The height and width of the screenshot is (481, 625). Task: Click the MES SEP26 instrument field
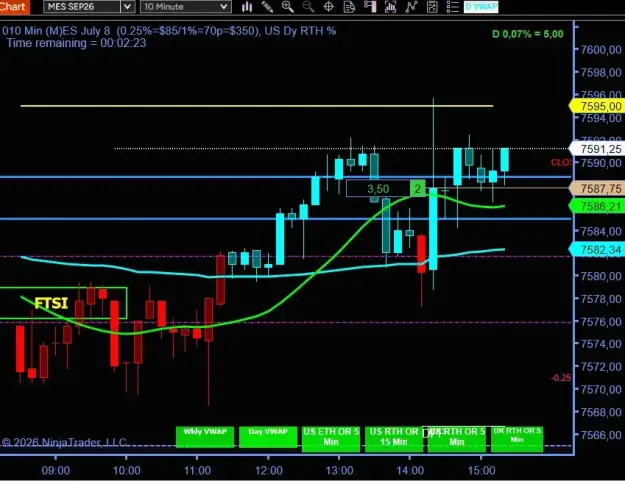pyautogui.click(x=82, y=7)
